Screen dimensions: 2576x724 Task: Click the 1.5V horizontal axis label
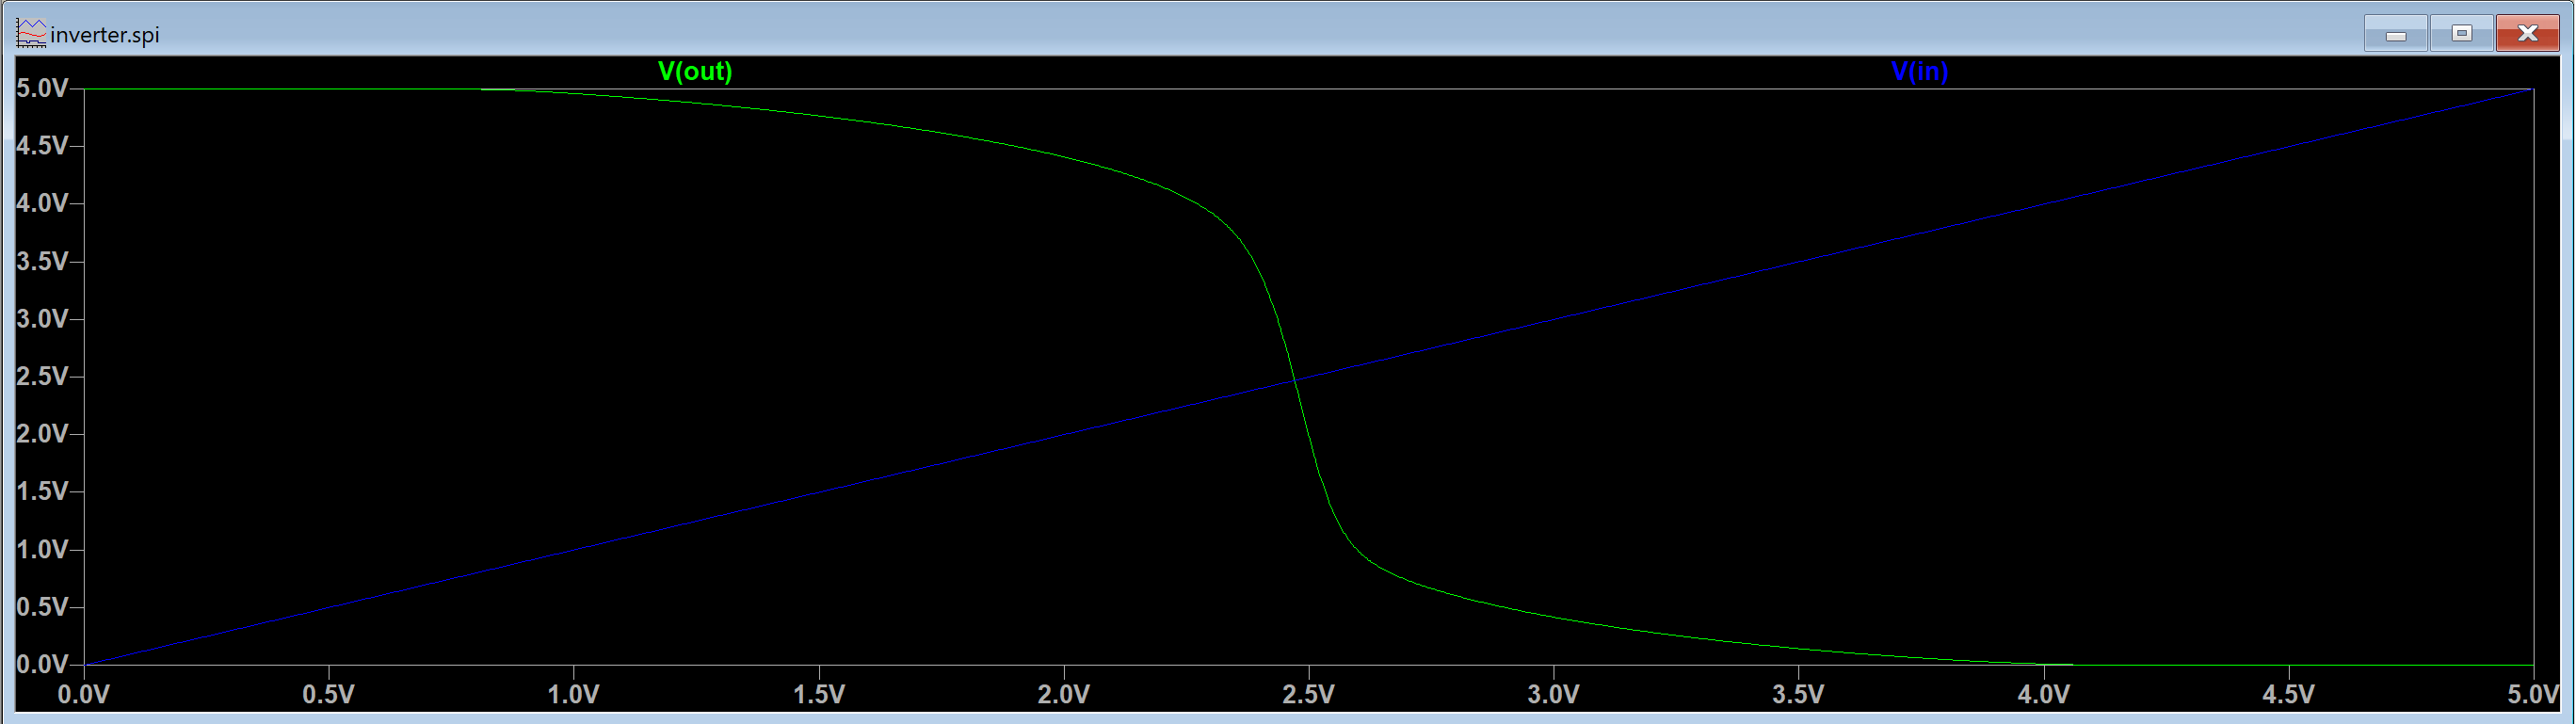[819, 694]
